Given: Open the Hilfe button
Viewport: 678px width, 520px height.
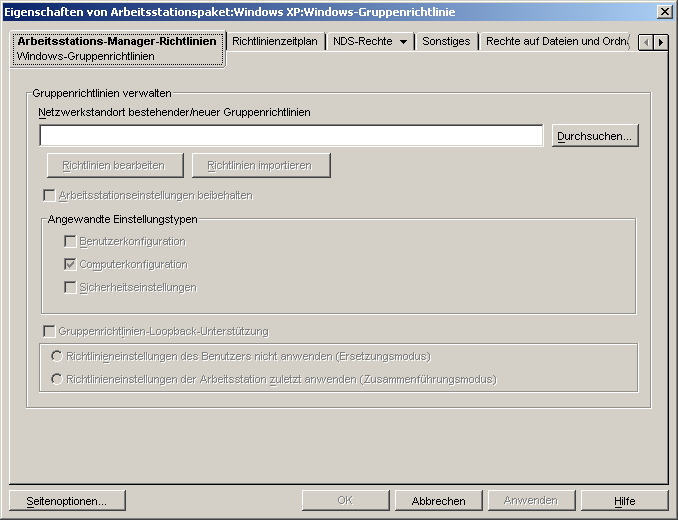Looking at the screenshot, I should (x=625, y=501).
